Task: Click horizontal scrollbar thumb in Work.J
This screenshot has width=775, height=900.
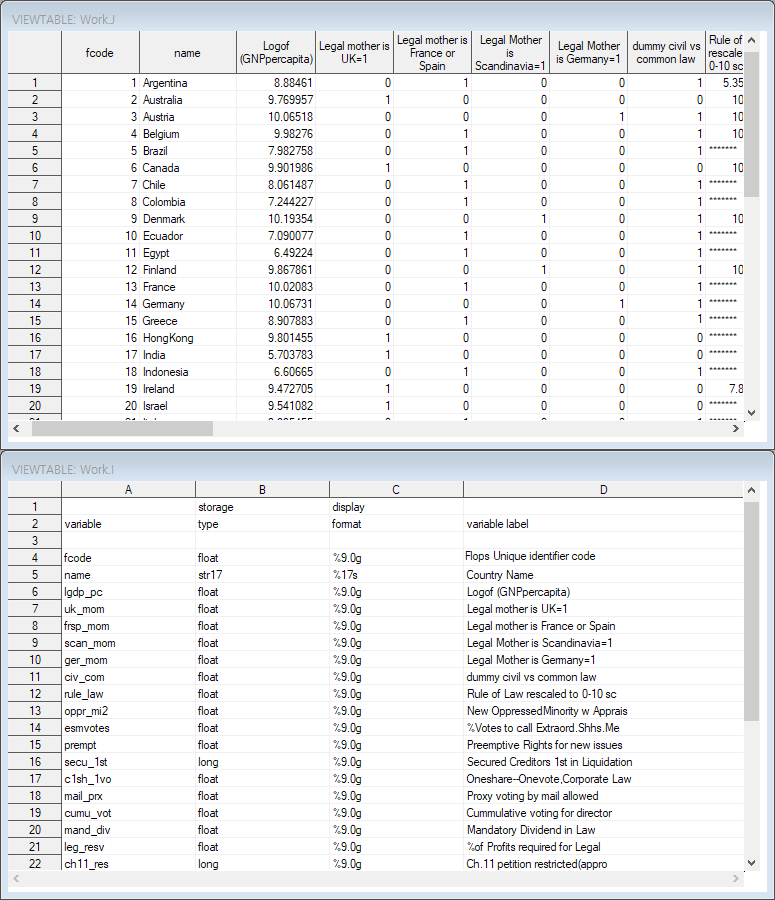Action: [122, 429]
